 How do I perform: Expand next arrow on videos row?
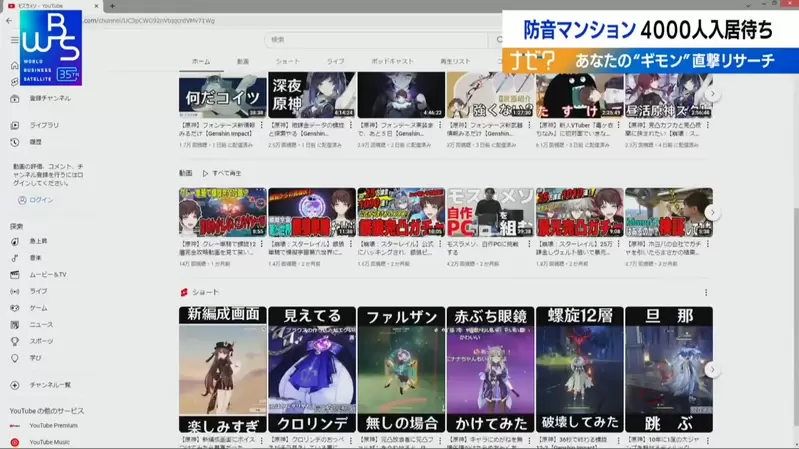click(712, 212)
